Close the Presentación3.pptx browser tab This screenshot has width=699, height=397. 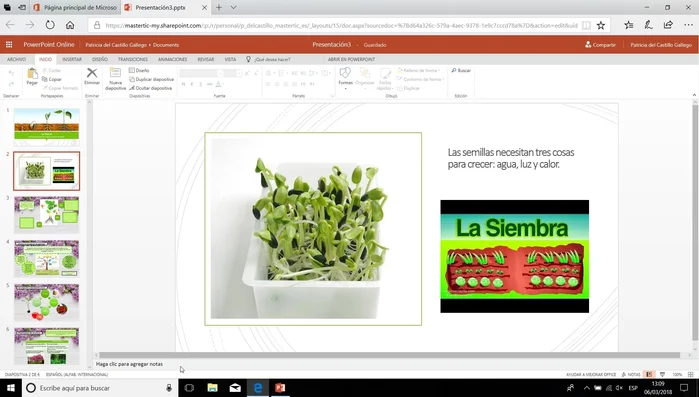click(204, 8)
